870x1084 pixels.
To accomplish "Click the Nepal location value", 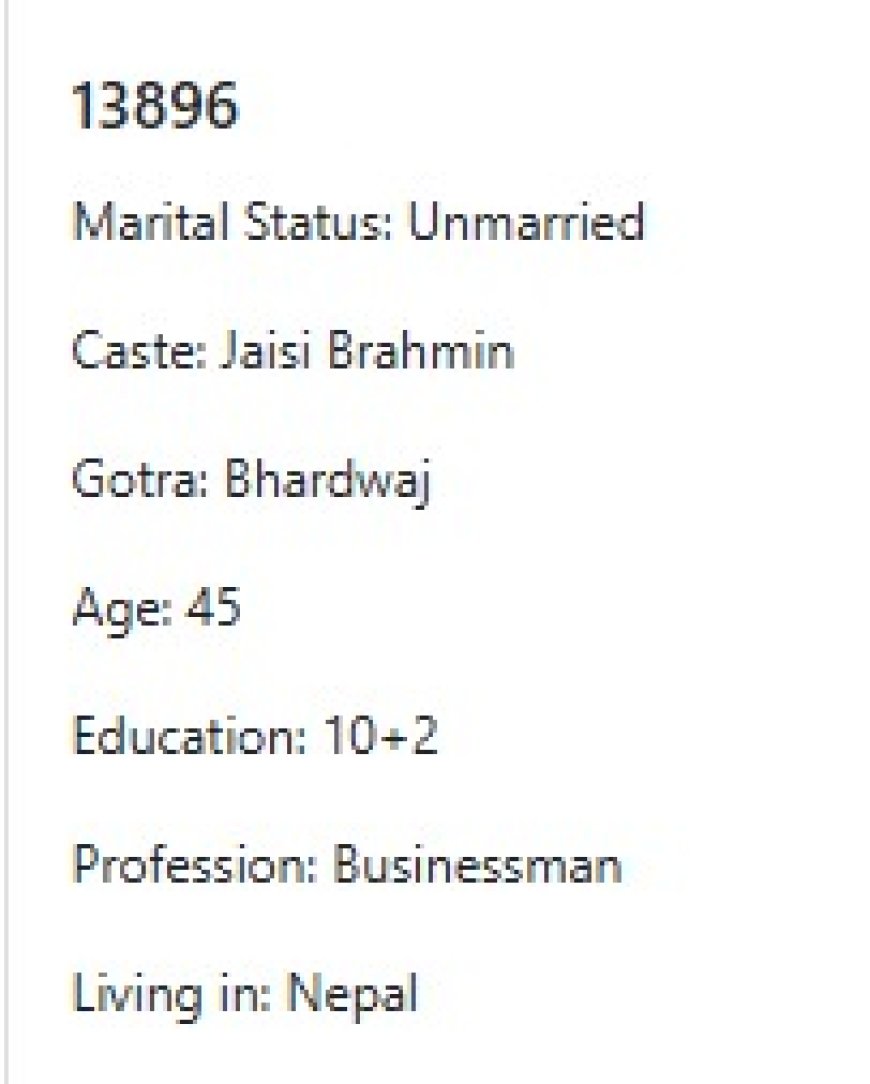I will point(352,996).
